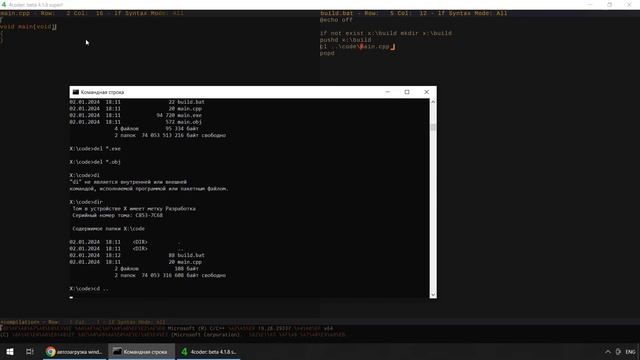Click the 'if not exist x:\build' line
640x360 pixels.
pos(386,33)
